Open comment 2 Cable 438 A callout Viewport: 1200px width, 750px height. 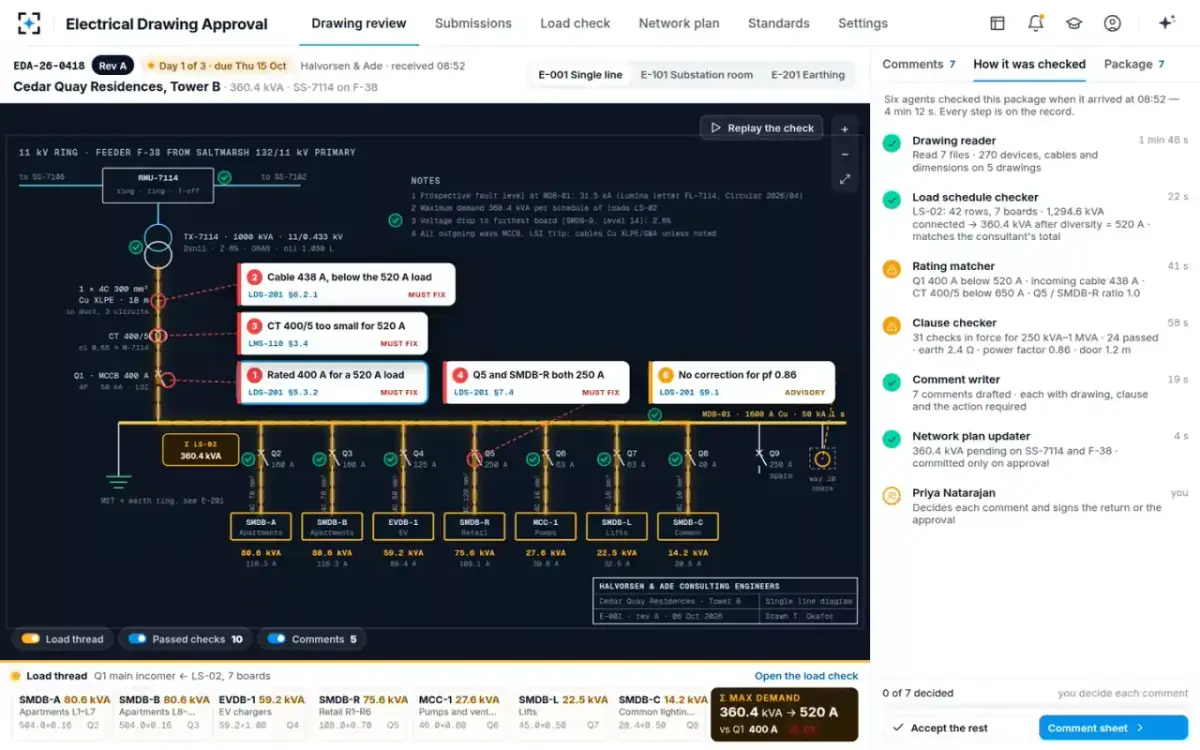347,284
